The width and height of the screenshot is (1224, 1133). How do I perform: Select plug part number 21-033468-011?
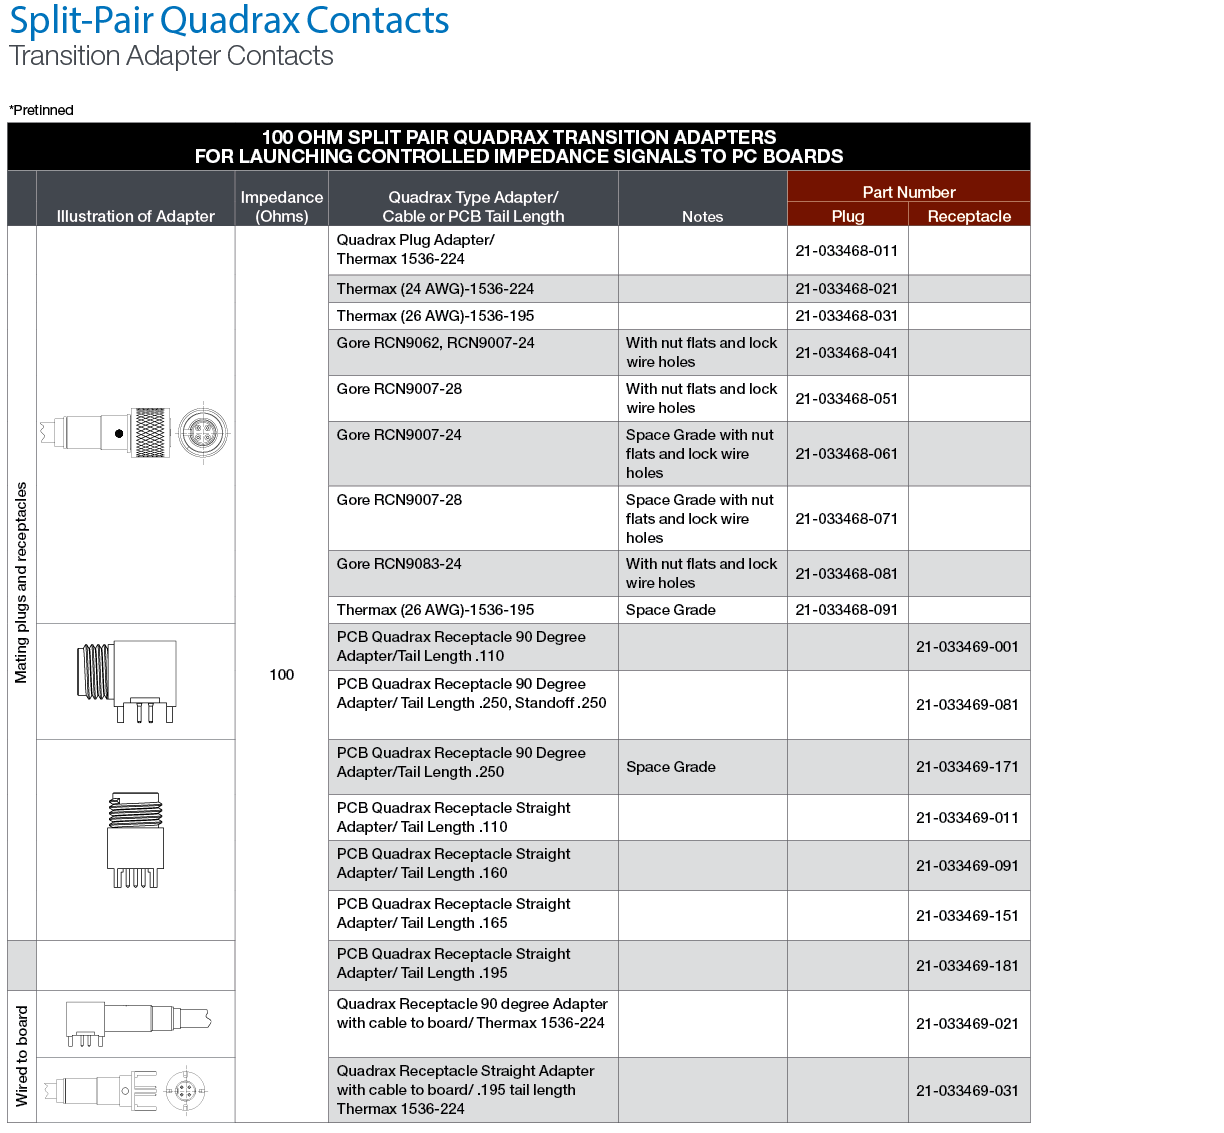point(847,251)
